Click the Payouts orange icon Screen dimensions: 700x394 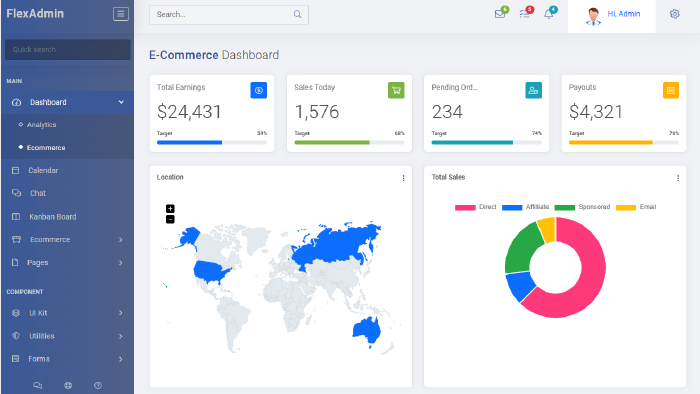[x=671, y=90]
